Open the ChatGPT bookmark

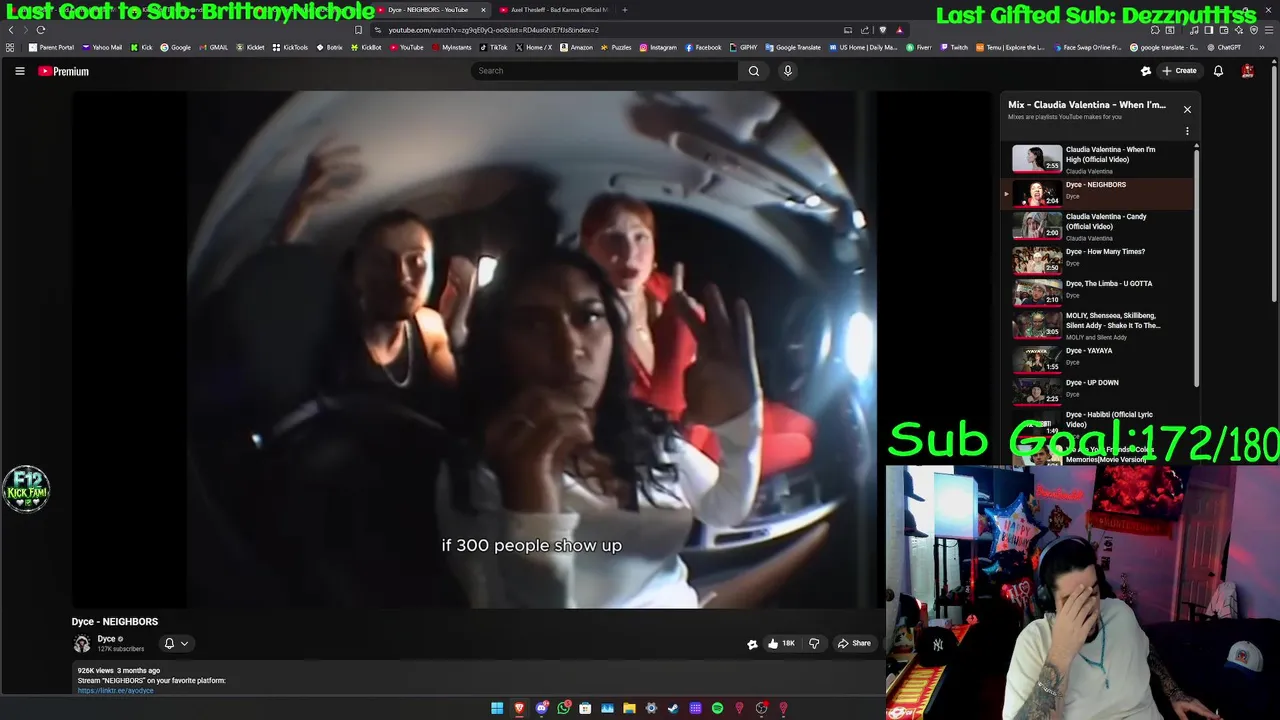click(x=1223, y=47)
